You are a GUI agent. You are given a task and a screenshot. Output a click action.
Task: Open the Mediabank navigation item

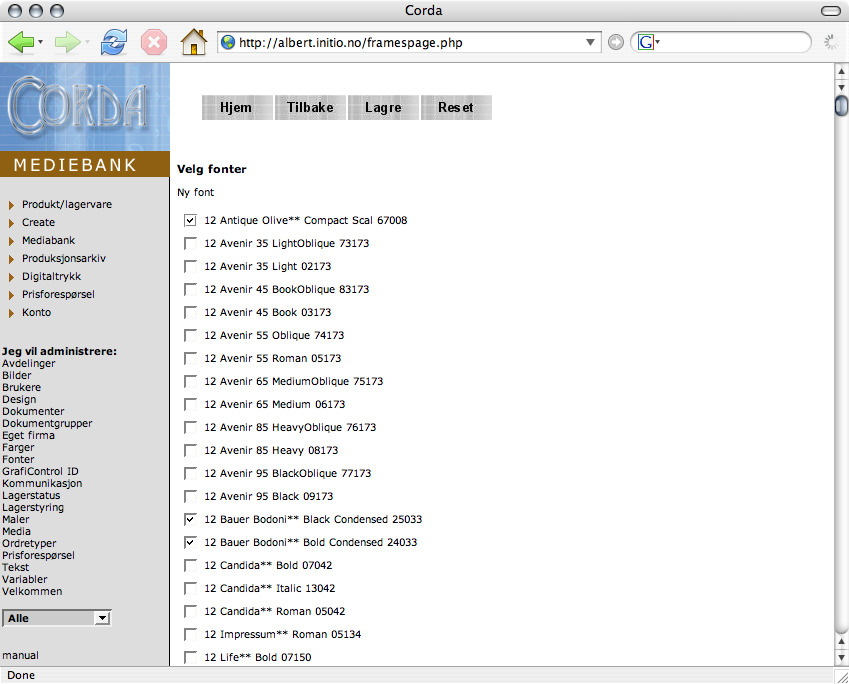pyautogui.click(x=48, y=240)
